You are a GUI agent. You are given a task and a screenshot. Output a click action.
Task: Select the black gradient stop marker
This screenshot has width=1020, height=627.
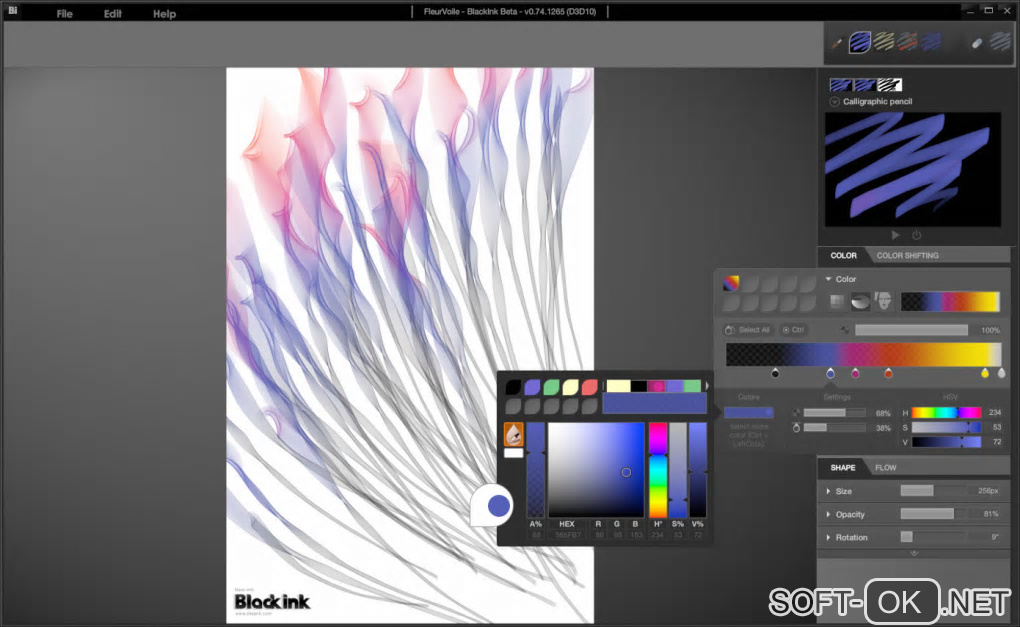(775, 373)
